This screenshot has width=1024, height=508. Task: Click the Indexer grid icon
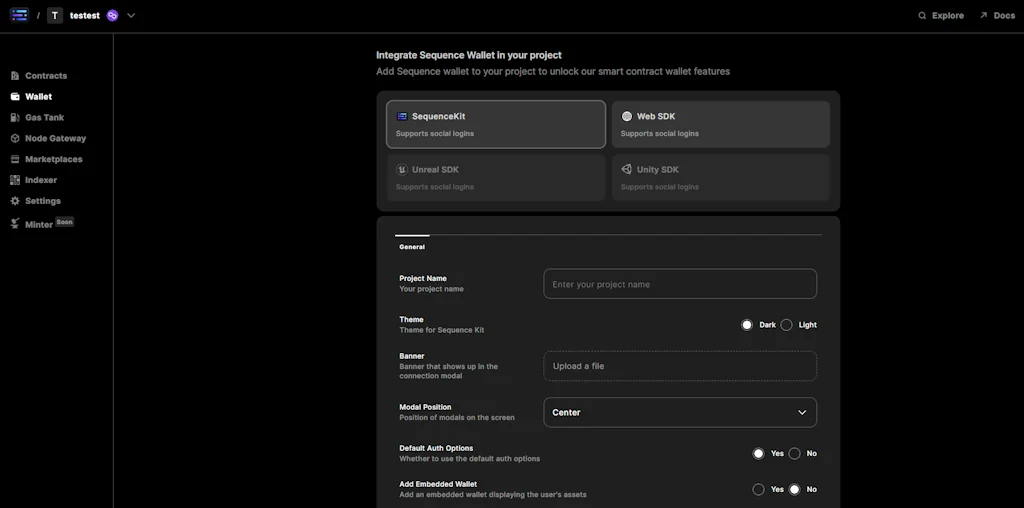[15, 180]
